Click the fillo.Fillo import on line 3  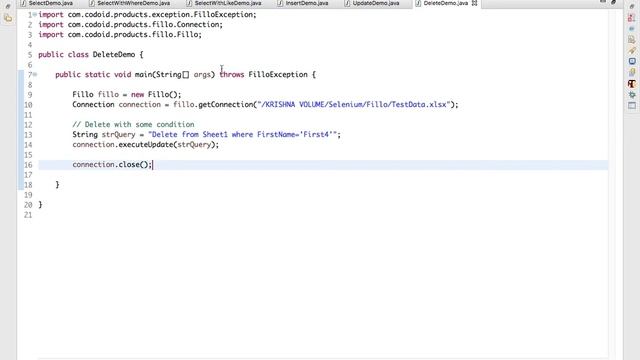coord(135,35)
